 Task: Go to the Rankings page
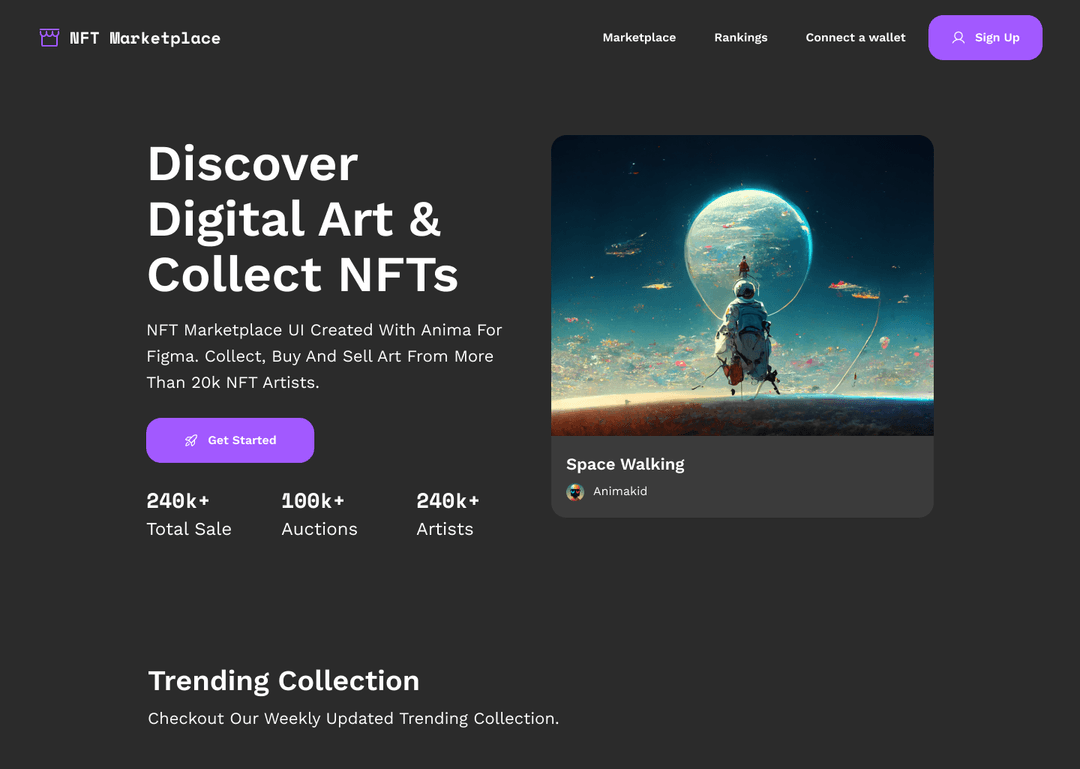point(740,38)
